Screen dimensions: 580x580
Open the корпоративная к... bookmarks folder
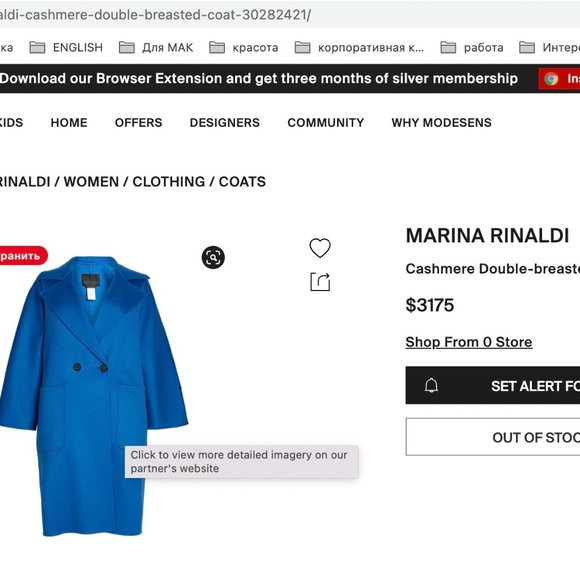(x=360, y=47)
